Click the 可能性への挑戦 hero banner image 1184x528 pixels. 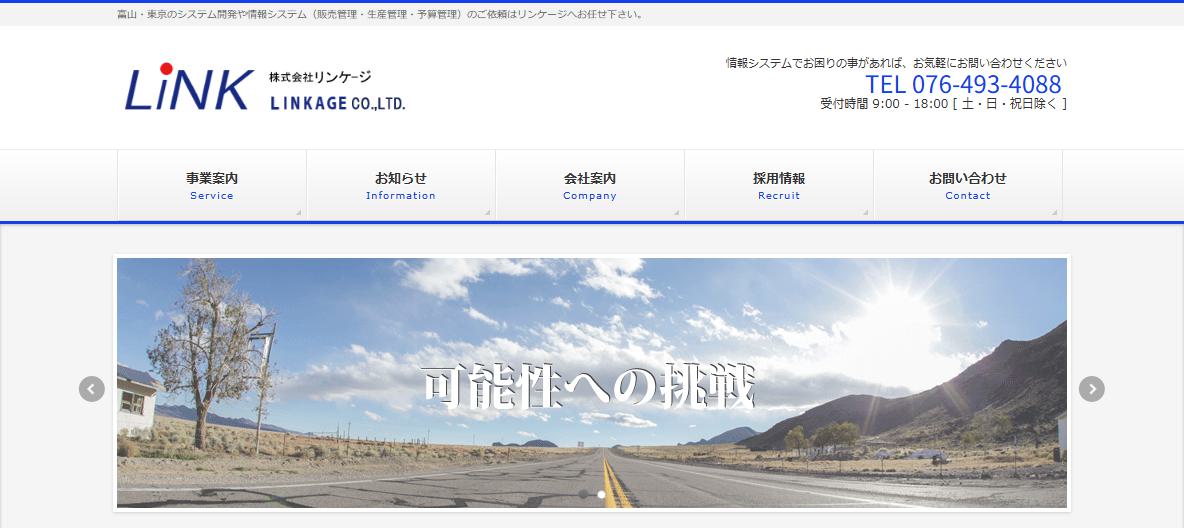pos(592,383)
